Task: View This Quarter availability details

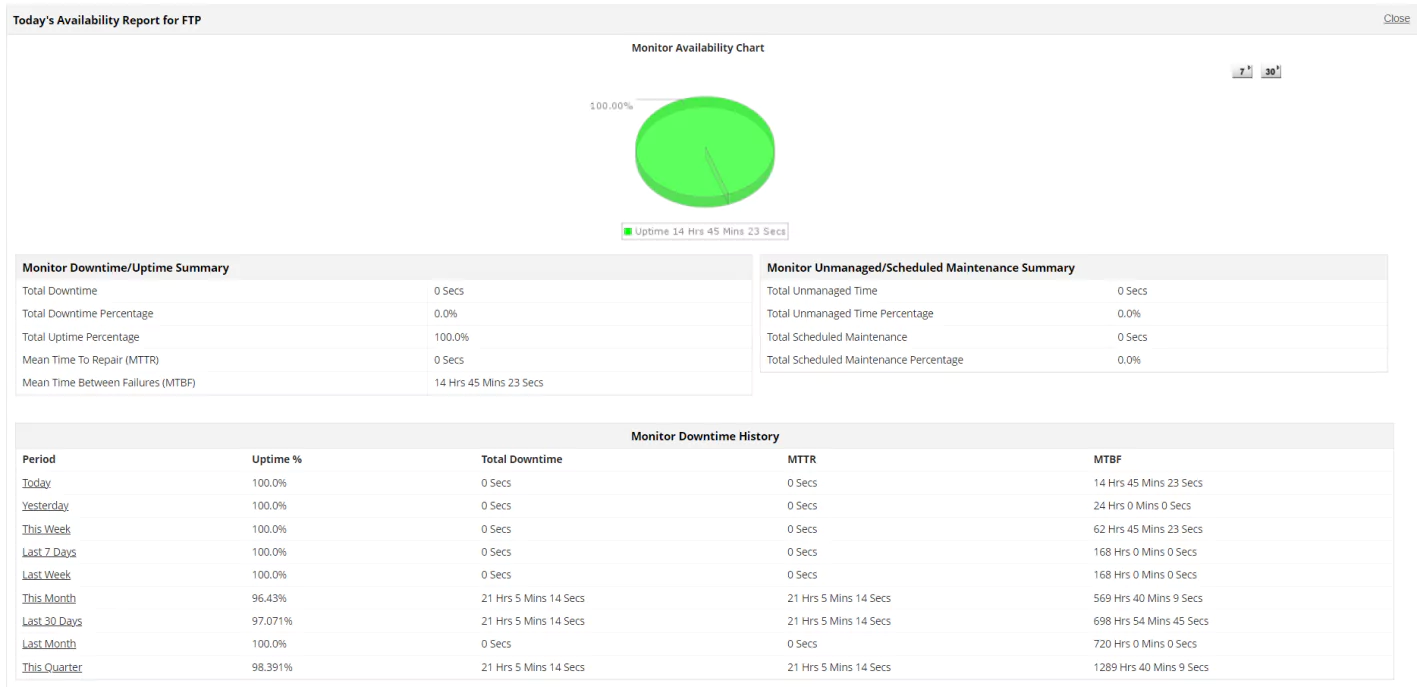Action: [52, 666]
